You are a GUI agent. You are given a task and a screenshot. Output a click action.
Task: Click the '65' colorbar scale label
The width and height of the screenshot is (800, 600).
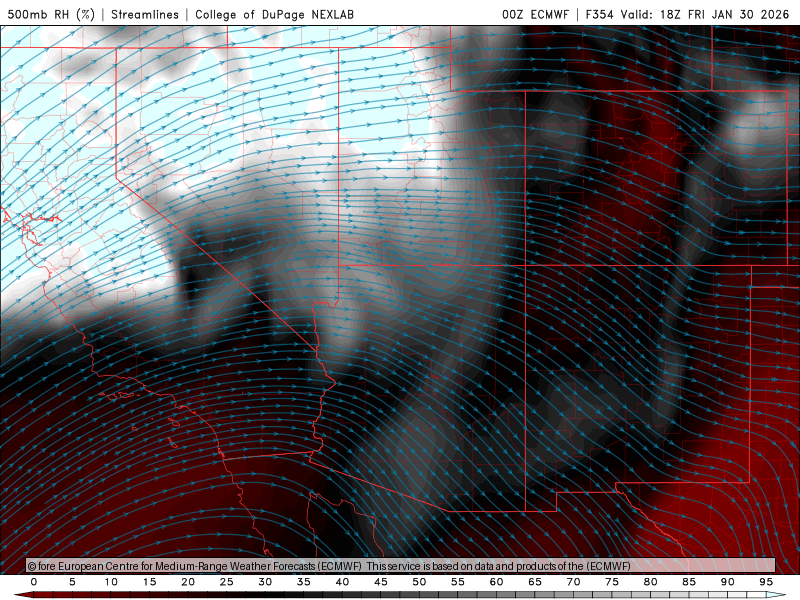[535, 582]
